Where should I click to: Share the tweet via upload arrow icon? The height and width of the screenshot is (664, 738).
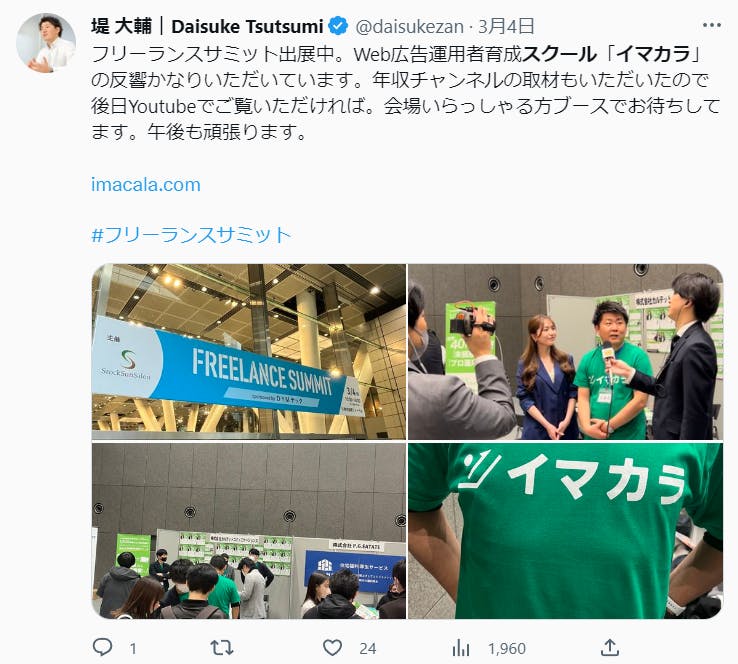pyautogui.click(x=610, y=648)
